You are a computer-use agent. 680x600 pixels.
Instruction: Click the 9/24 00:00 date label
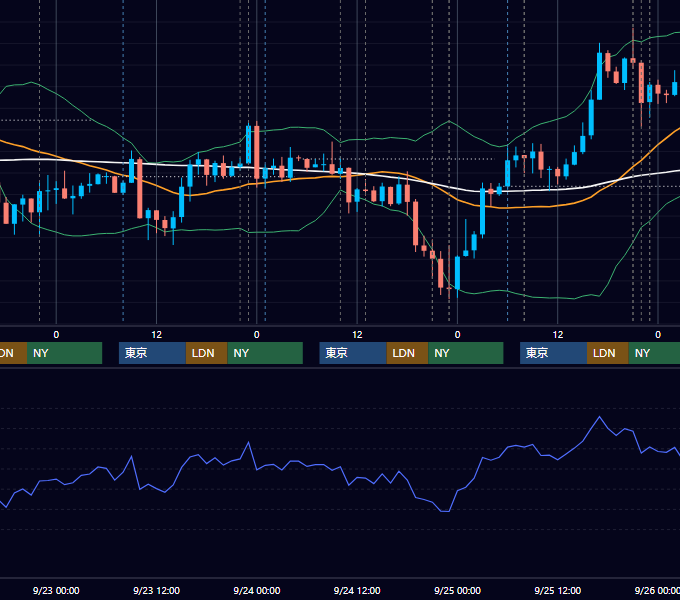pyautogui.click(x=257, y=590)
